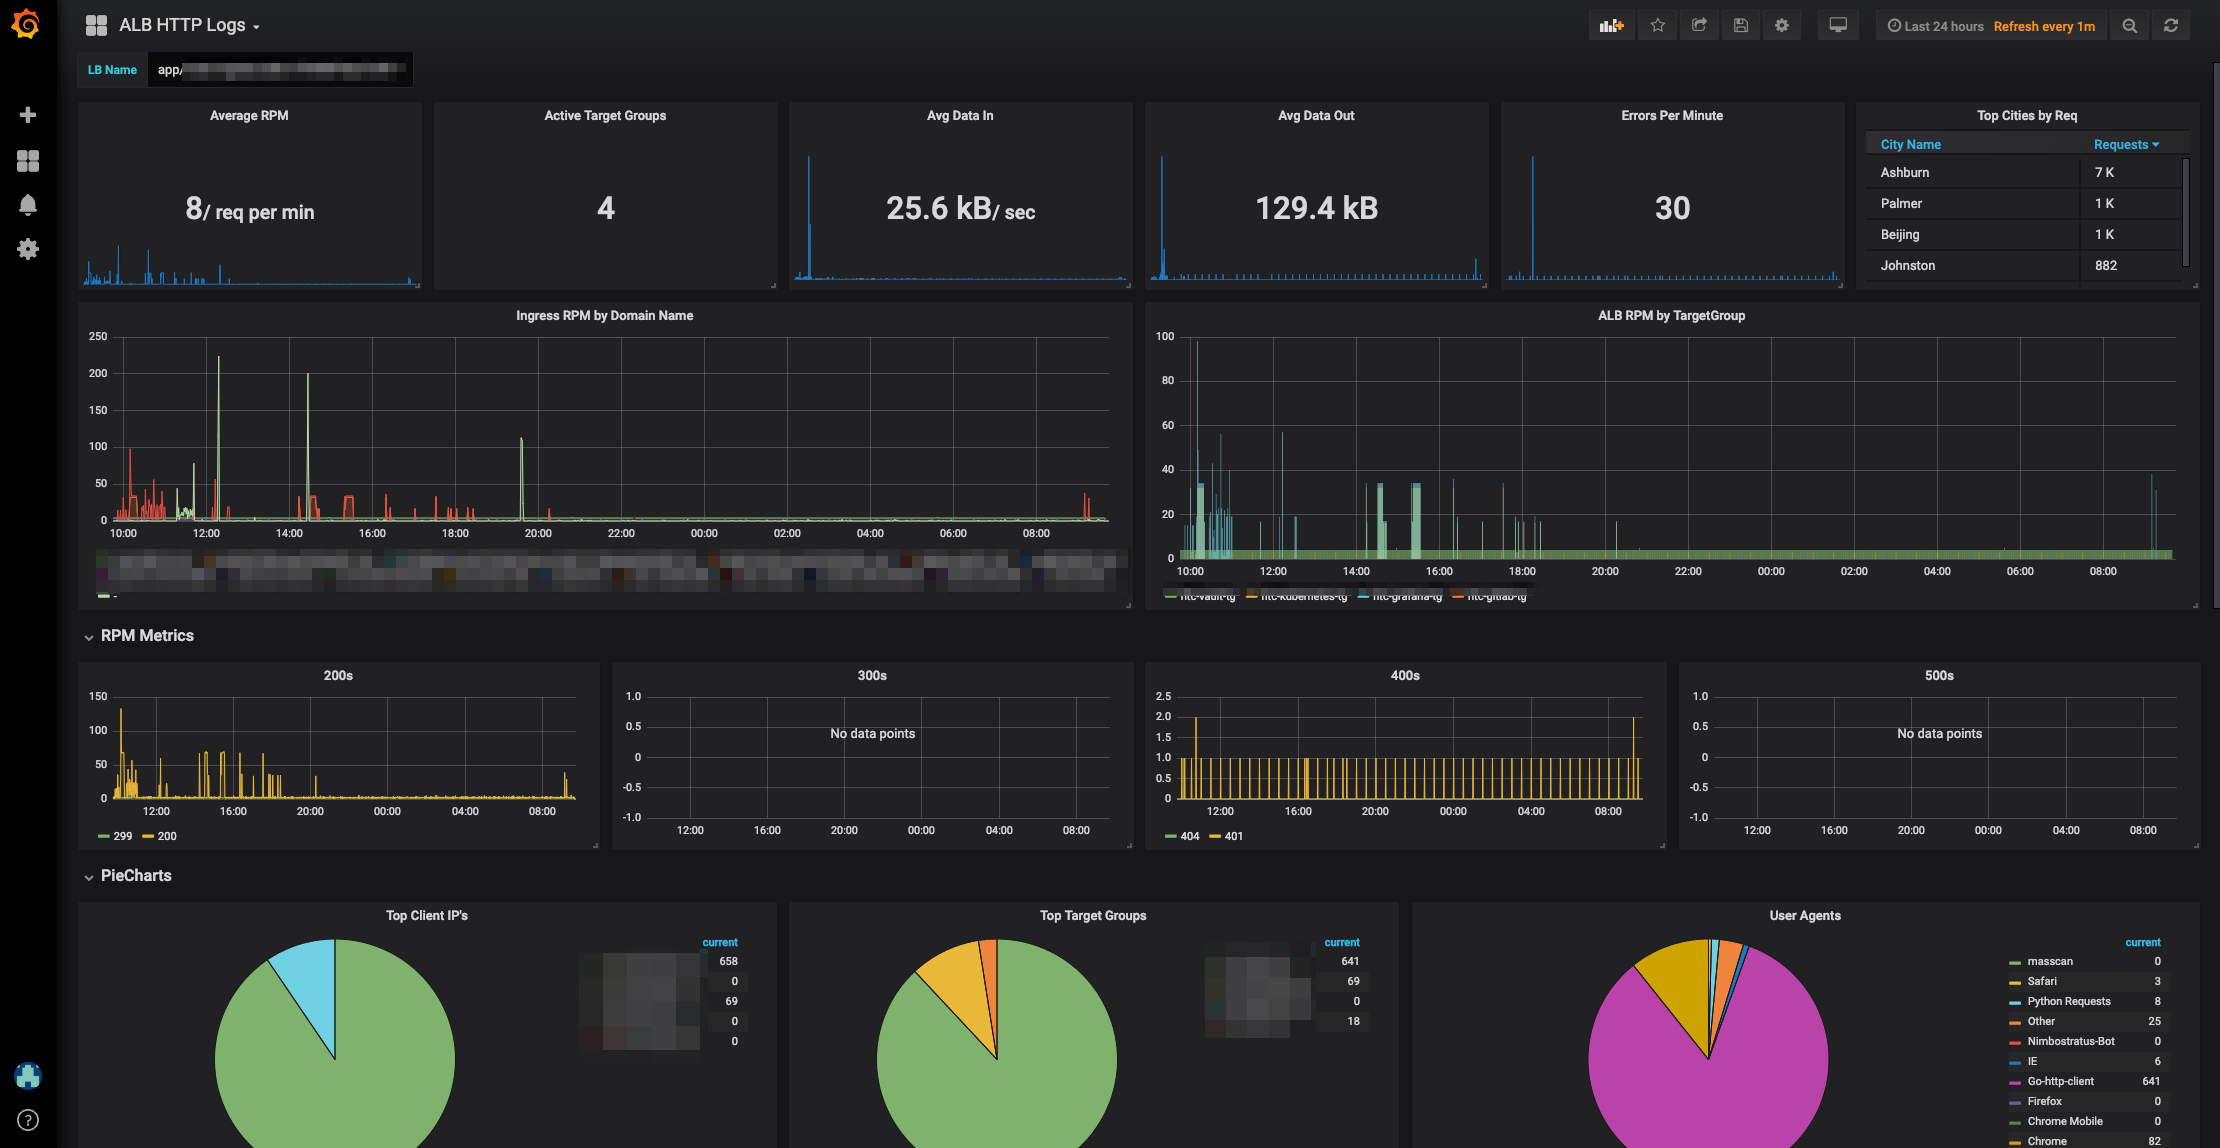Screen dimensions: 2220x1148
Task: Toggle the 299 series in 200s legend
Action: point(122,836)
